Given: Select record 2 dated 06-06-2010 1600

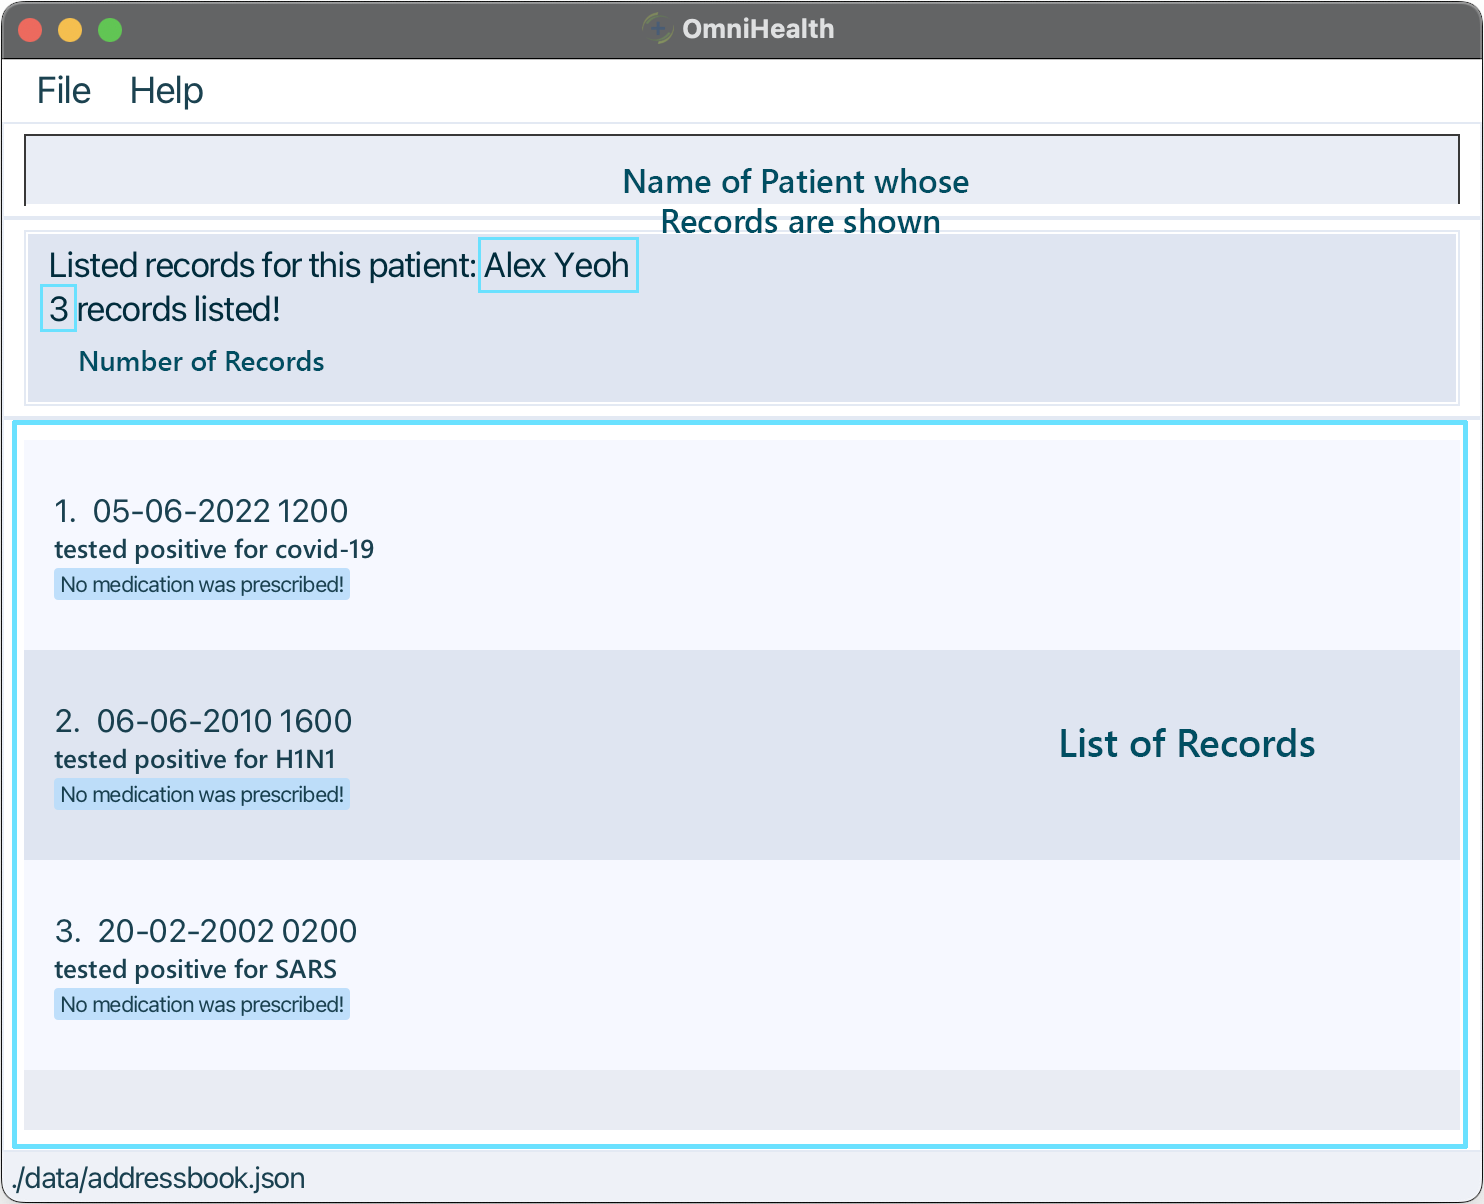Looking at the screenshot, I should (742, 755).
